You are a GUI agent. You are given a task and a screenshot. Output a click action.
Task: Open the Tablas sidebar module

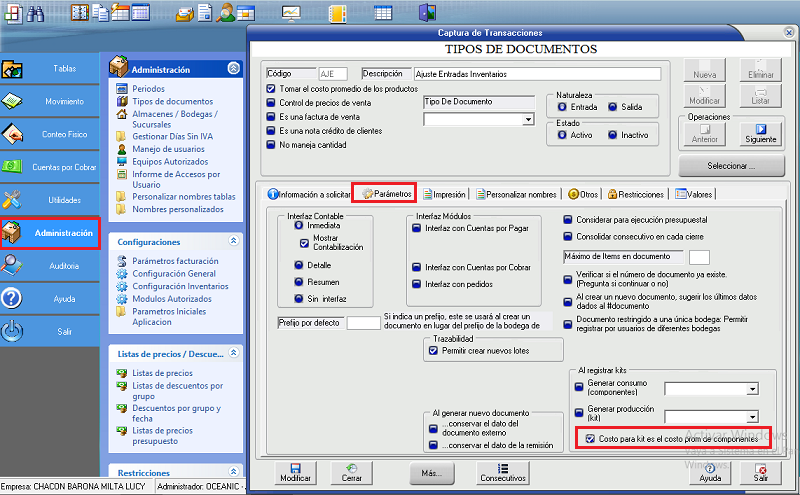tap(50, 69)
